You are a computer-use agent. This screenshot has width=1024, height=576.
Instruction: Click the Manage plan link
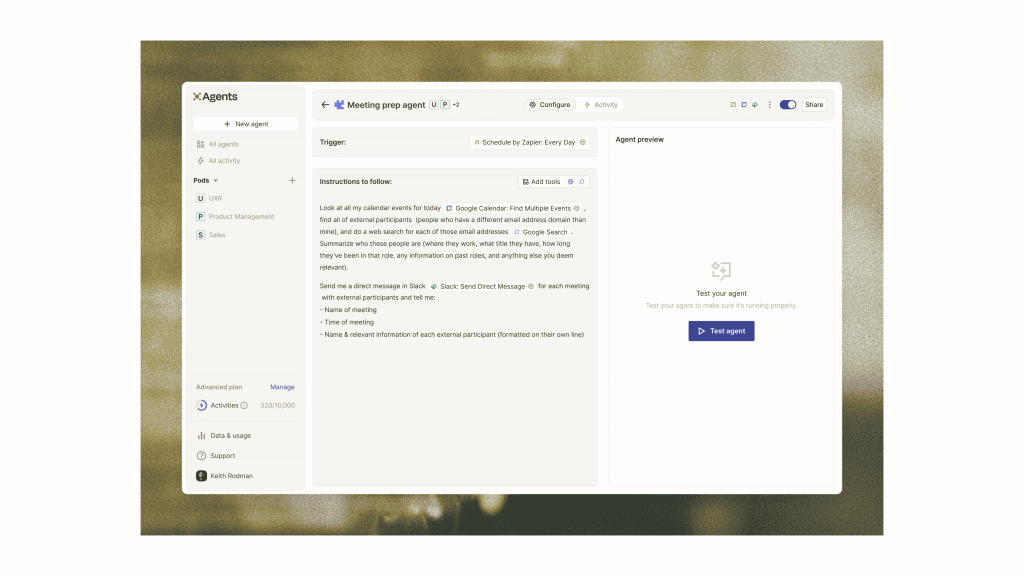click(282, 387)
